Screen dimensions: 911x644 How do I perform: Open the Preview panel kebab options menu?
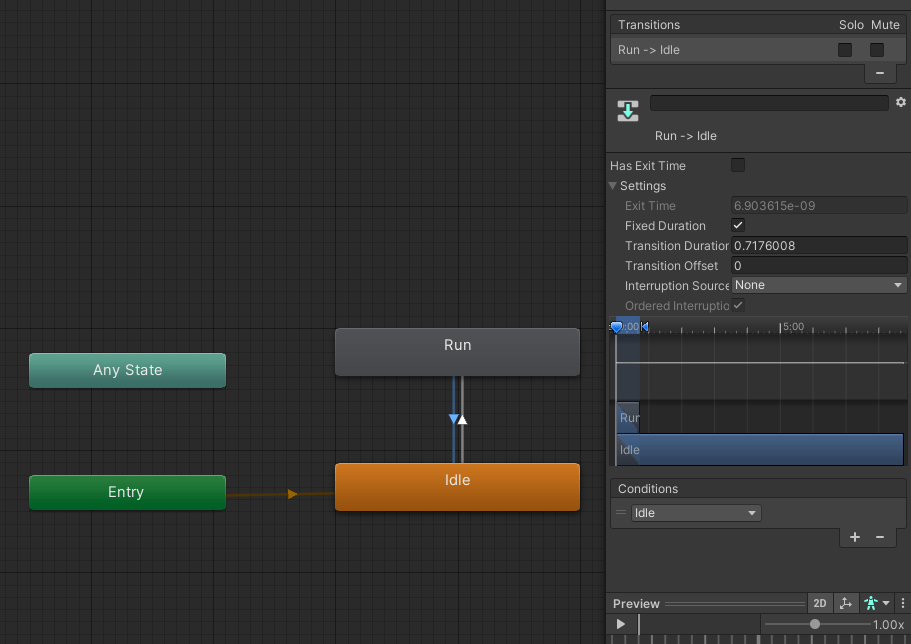coord(903,603)
